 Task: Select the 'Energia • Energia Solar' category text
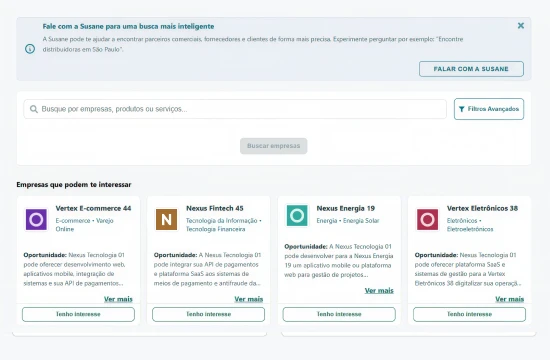pos(348,221)
